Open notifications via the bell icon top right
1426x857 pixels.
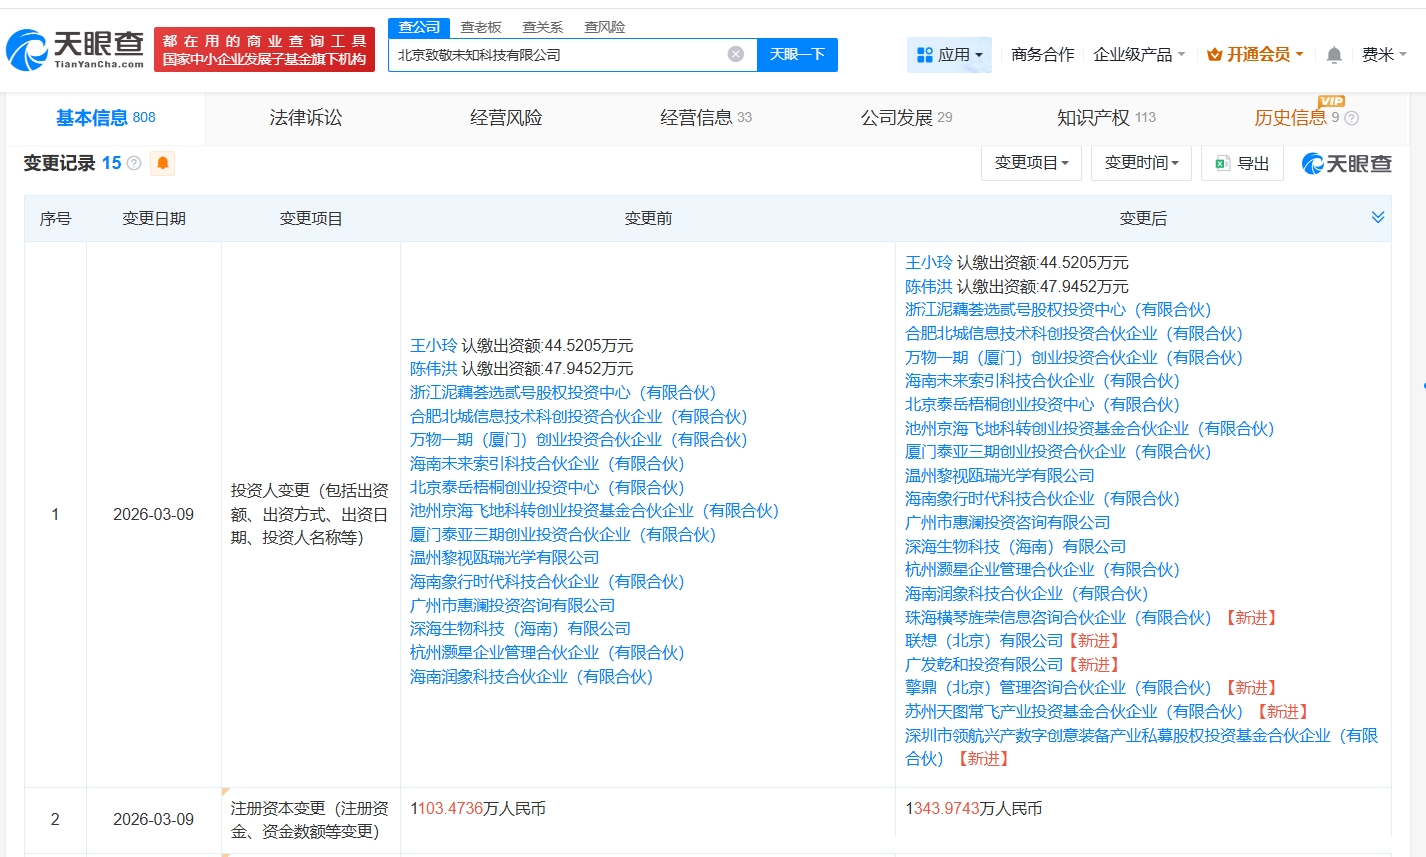(x=1333, y=55)
